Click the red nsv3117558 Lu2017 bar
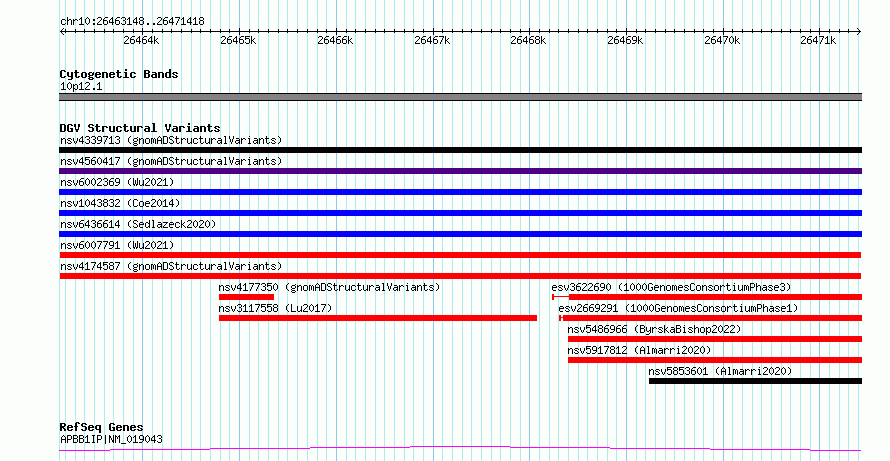The width and height of the screenshot is (890, 461). [x=378, y=318]
